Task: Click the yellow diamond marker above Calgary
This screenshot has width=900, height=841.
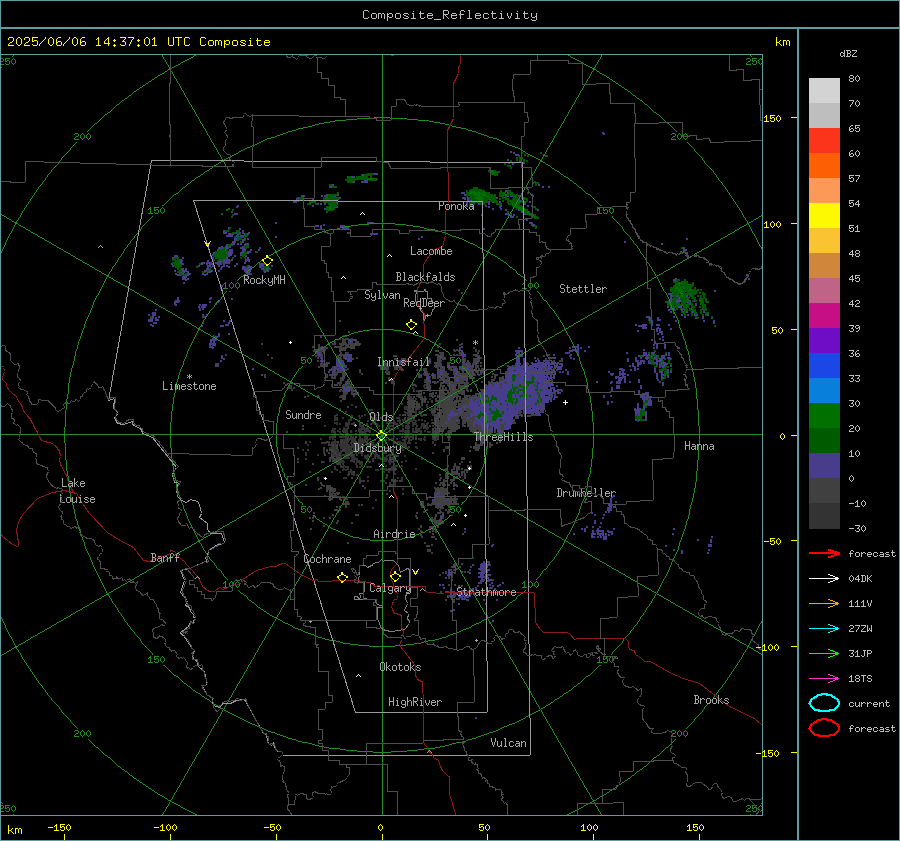Action: (395, 576)
